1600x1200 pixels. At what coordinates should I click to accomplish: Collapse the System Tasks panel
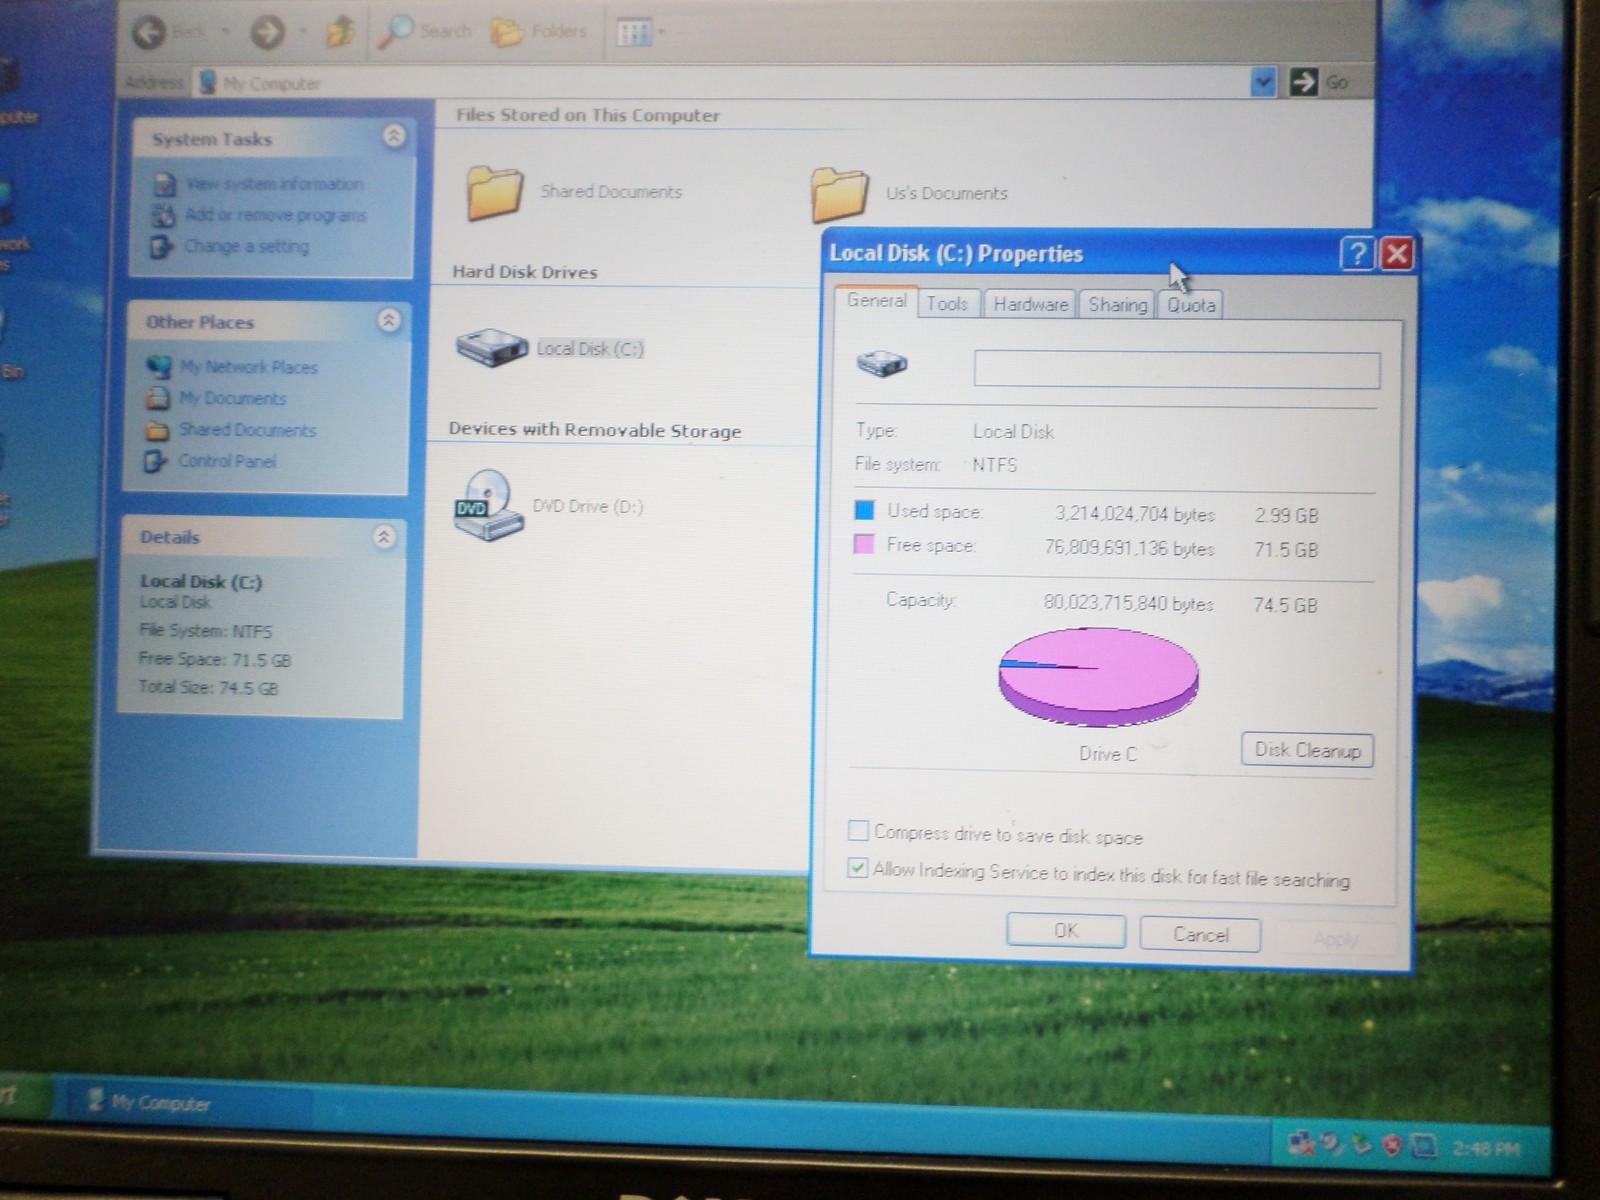pyautogui.click(x=394, y=136)
